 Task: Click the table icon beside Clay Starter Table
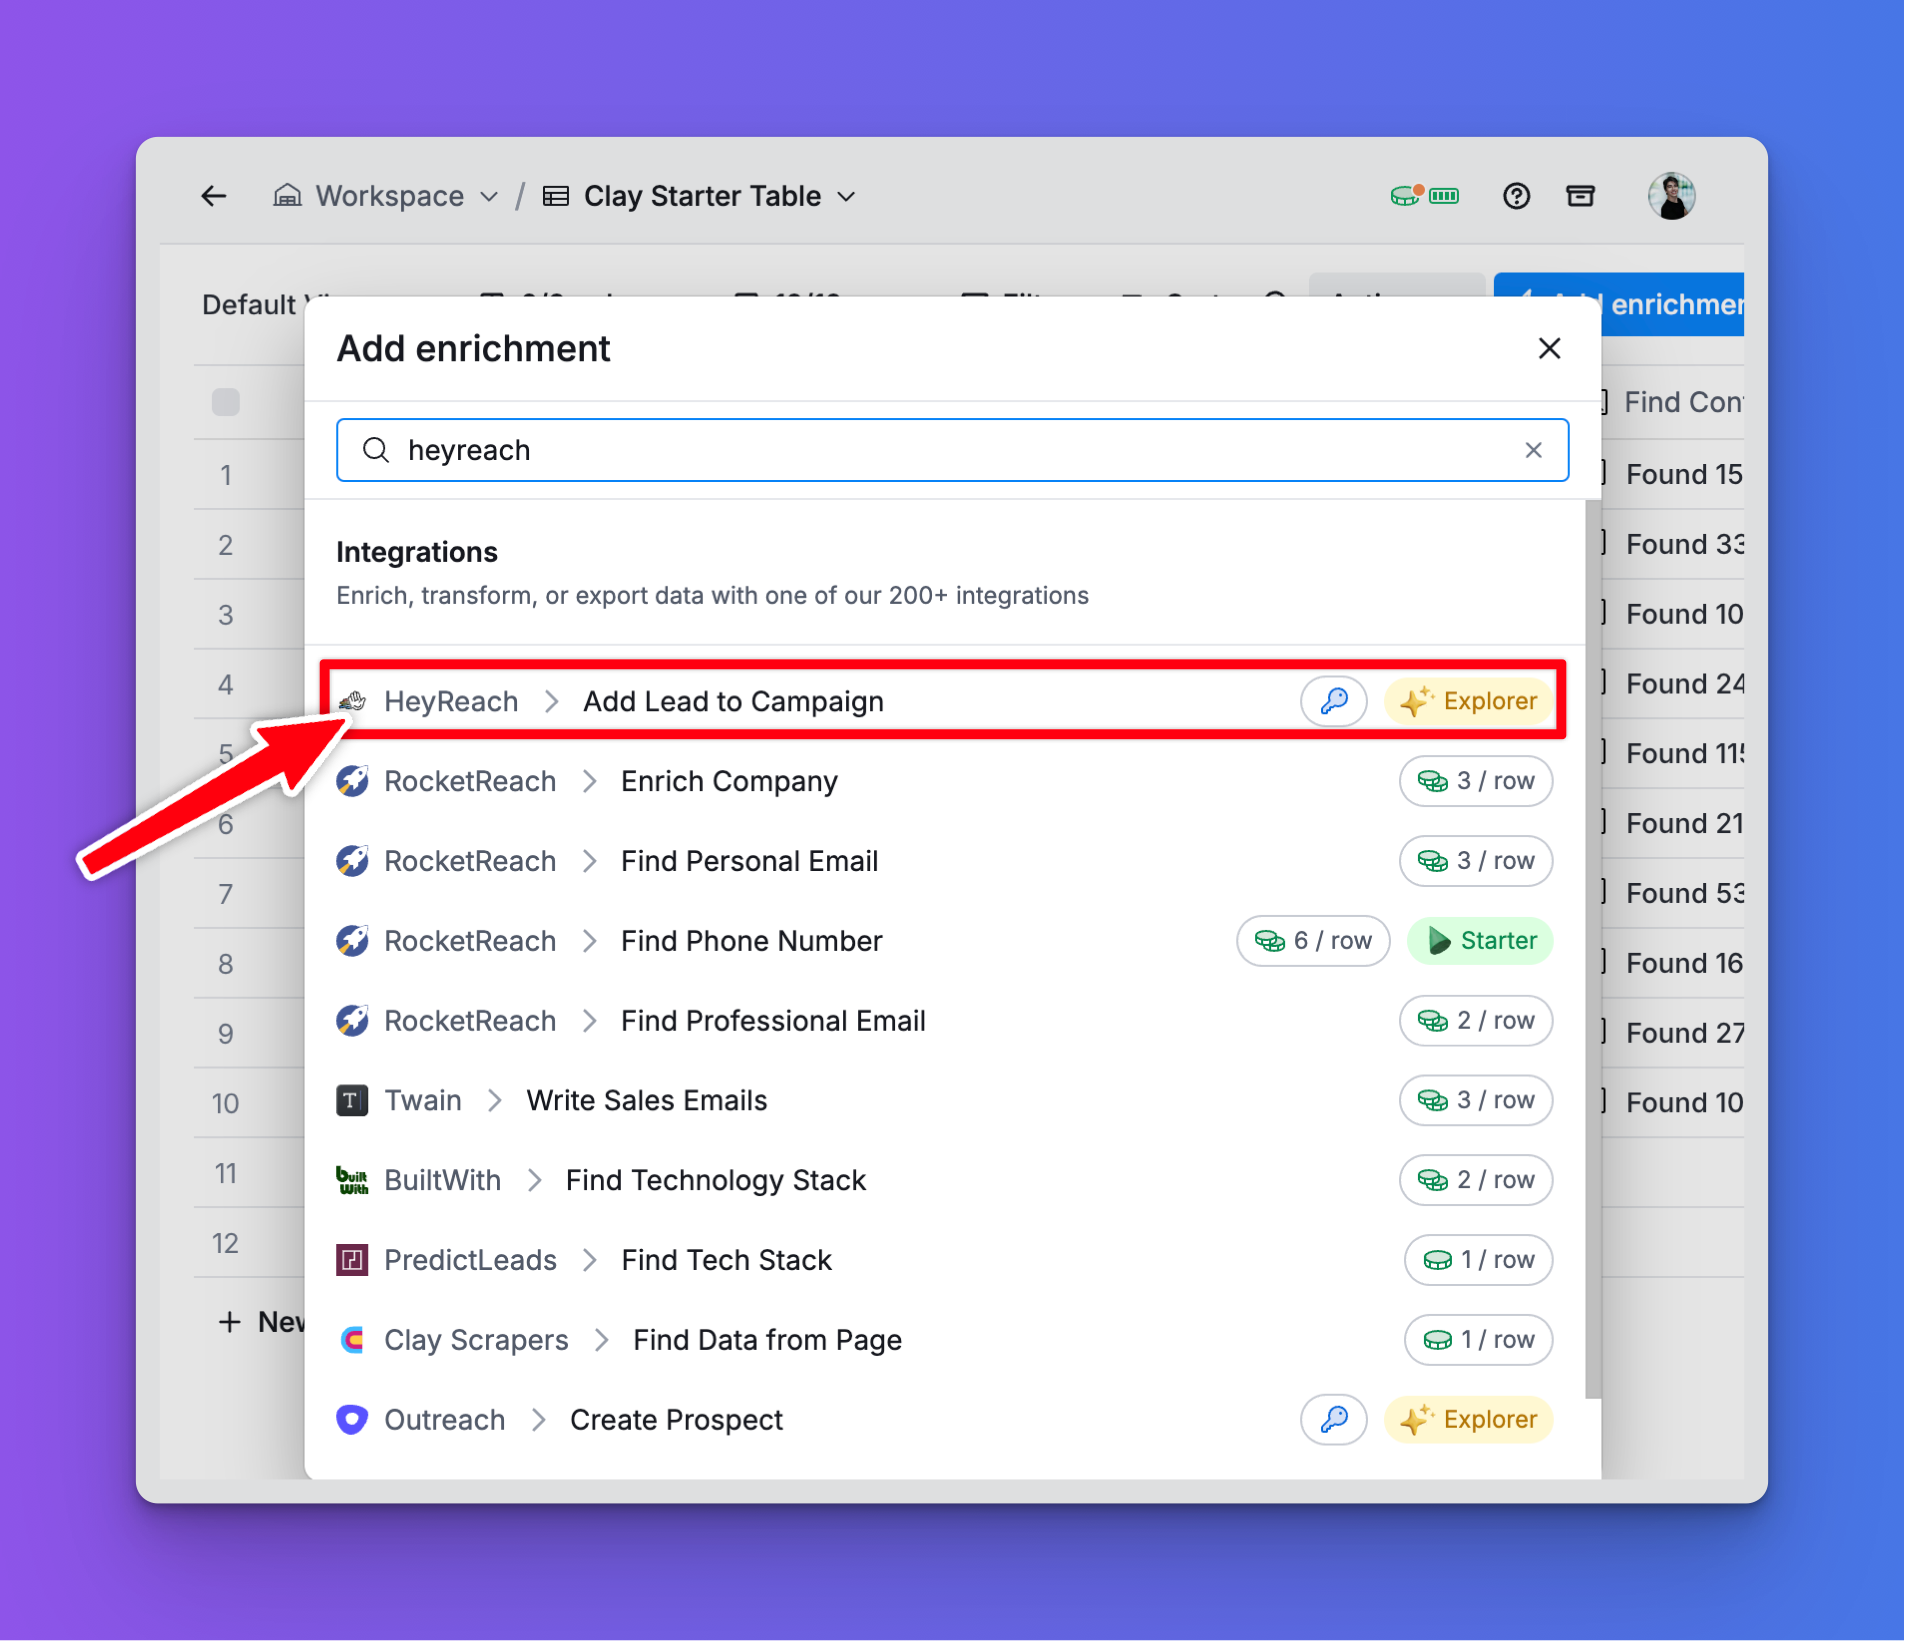click(x=556, y=196)
